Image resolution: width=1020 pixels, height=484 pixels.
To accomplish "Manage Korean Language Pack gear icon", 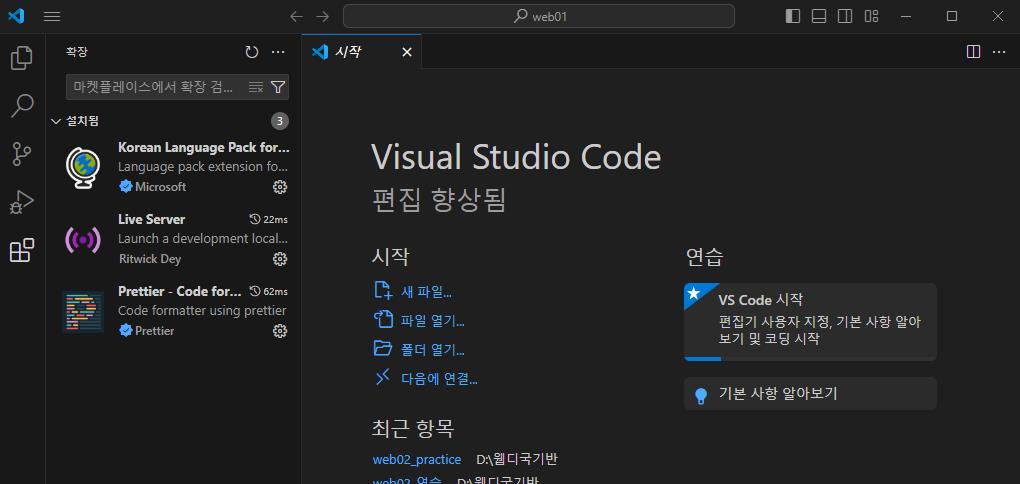I will pyautogui.click(x=280, y=187).
